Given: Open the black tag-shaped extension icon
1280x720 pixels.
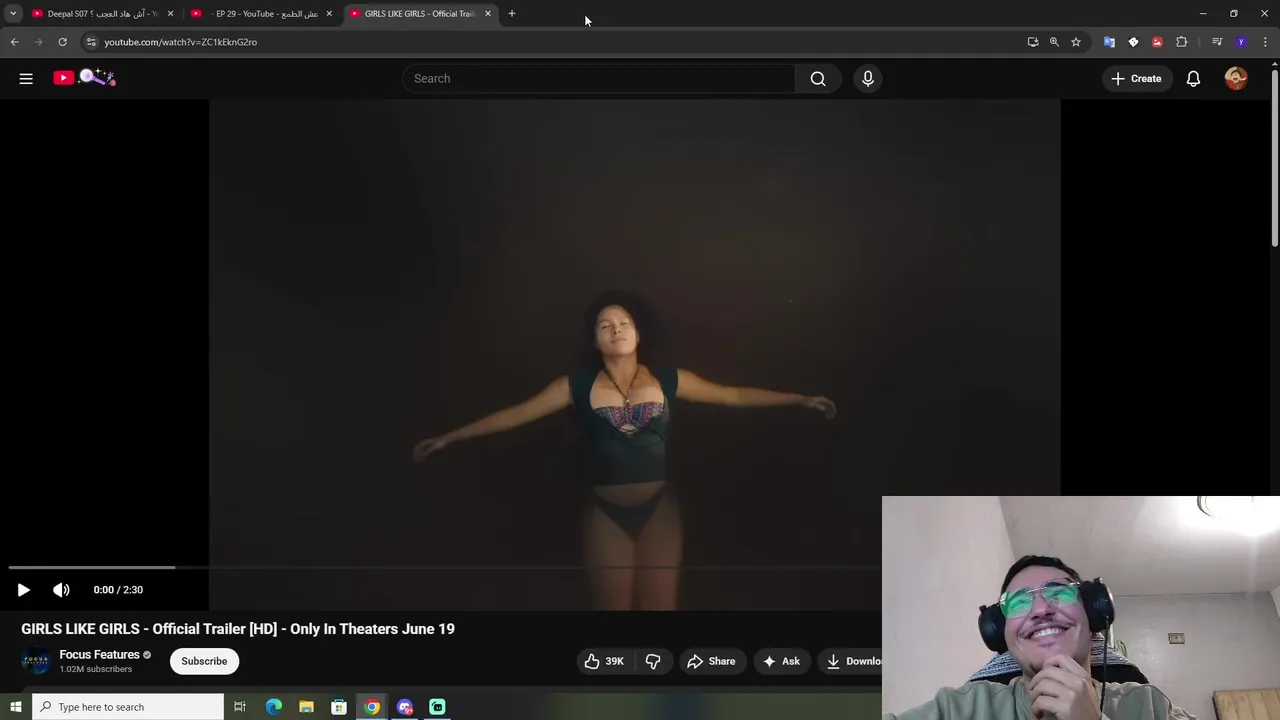Looking at the screenshot, I should coord(1133,42).
